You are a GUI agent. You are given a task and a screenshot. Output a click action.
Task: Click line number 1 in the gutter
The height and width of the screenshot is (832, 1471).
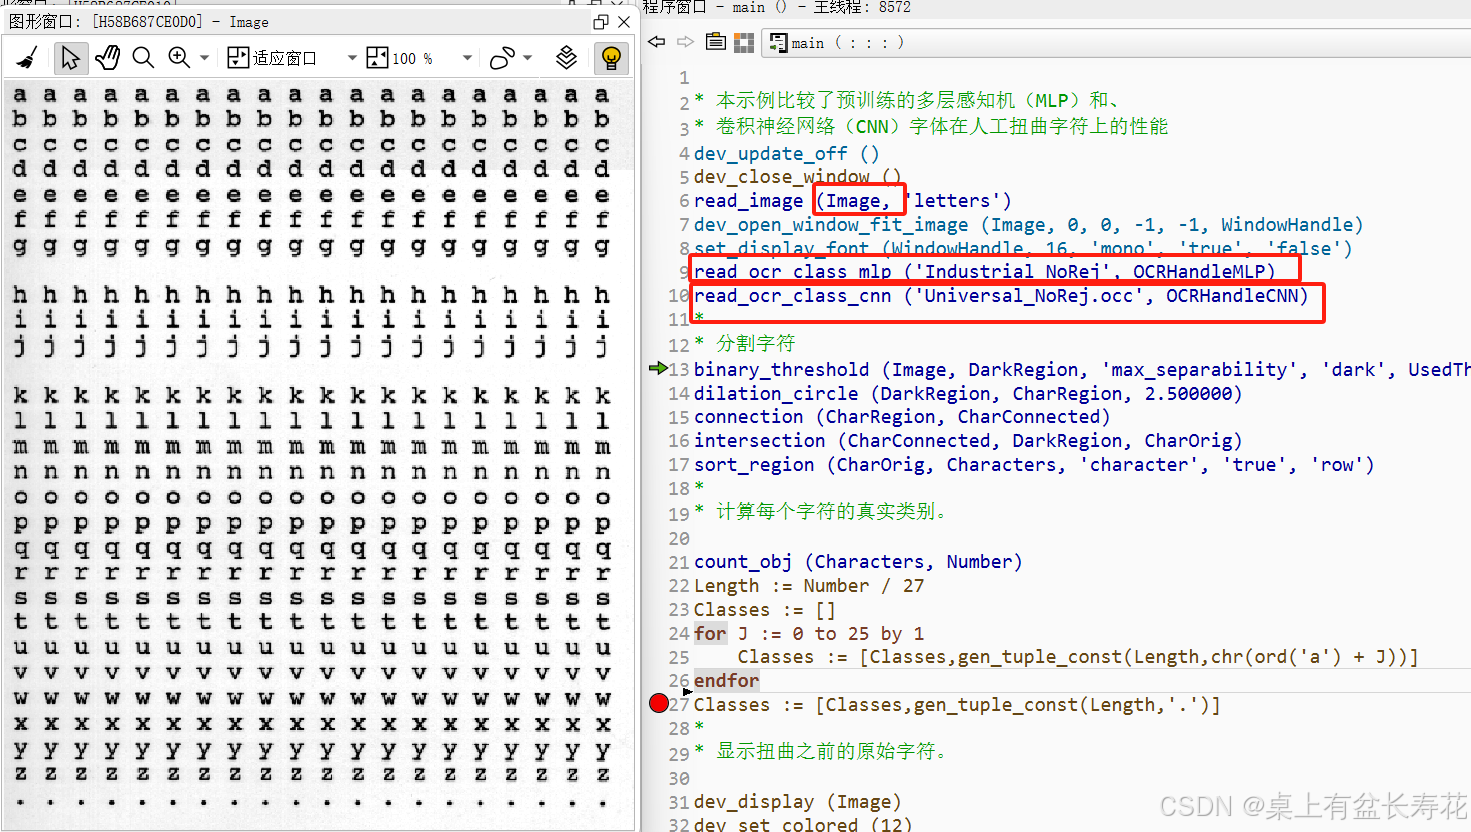pos(684,78)
